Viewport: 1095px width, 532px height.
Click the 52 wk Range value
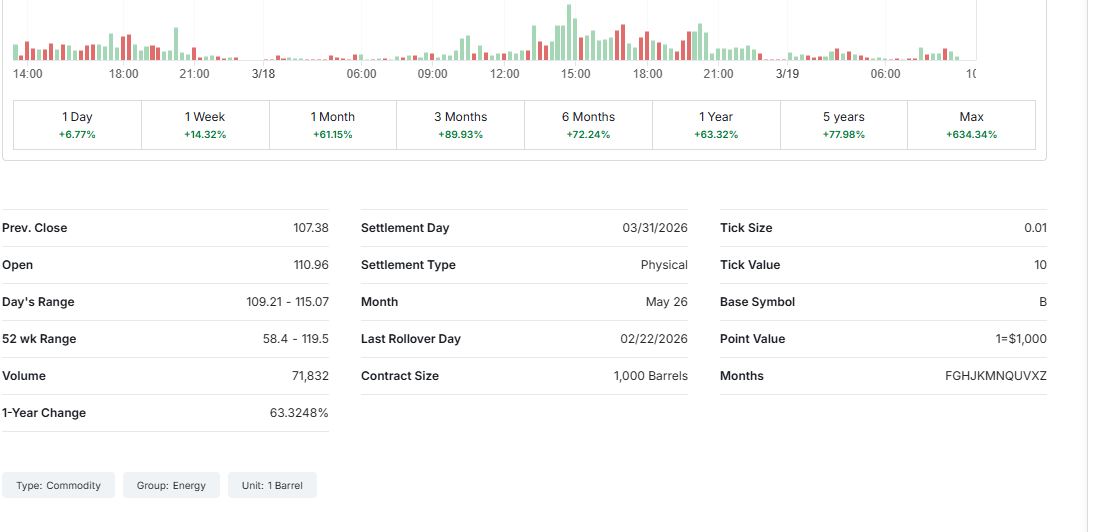point(295,339)
